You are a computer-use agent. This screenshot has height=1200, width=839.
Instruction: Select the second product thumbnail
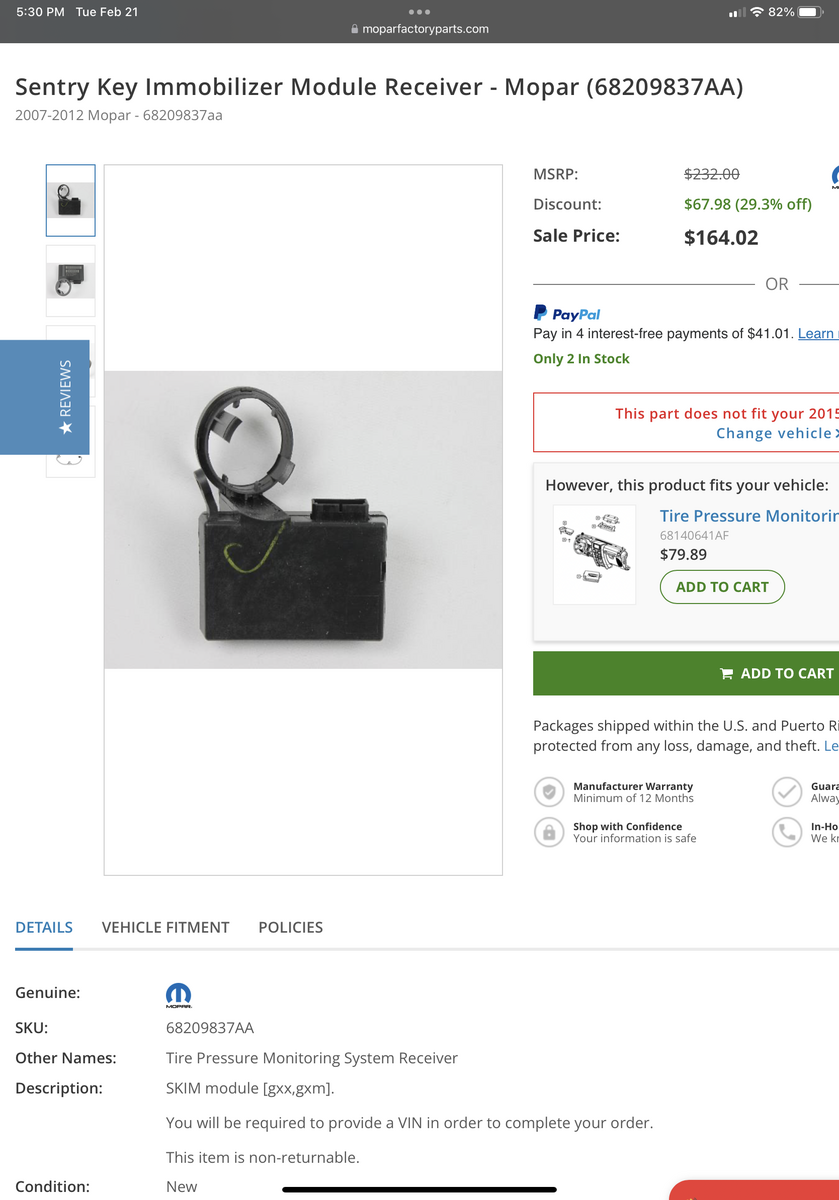(71, 280)
